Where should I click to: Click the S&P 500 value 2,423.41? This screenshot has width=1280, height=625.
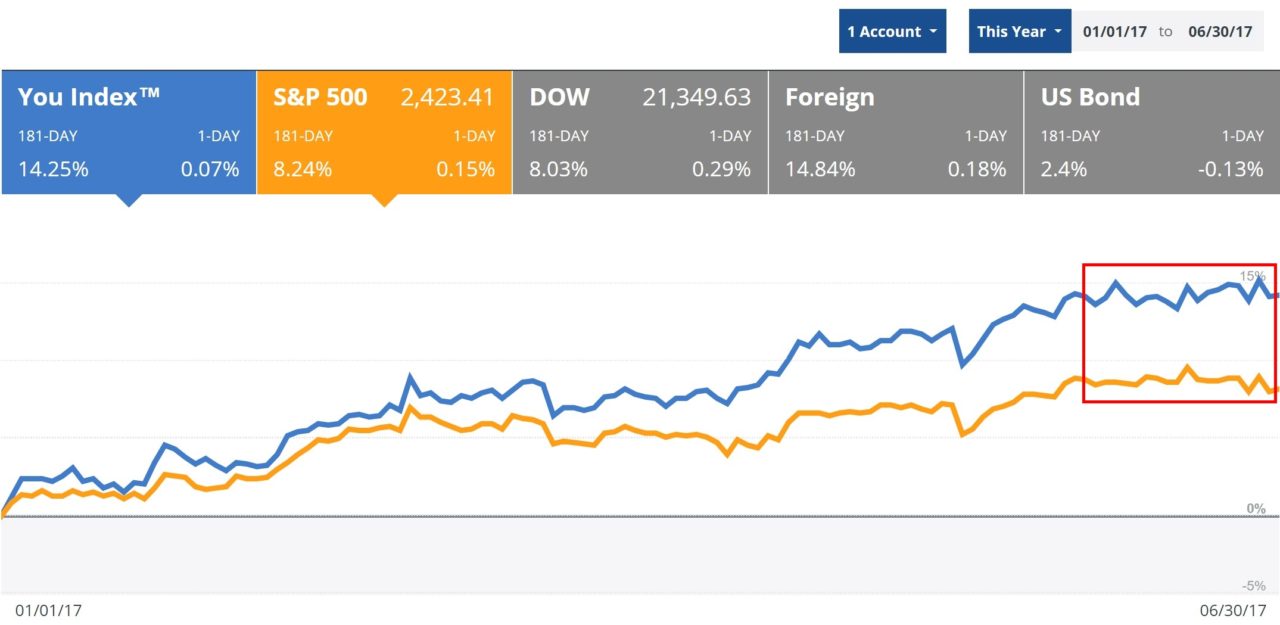(447, 97)
